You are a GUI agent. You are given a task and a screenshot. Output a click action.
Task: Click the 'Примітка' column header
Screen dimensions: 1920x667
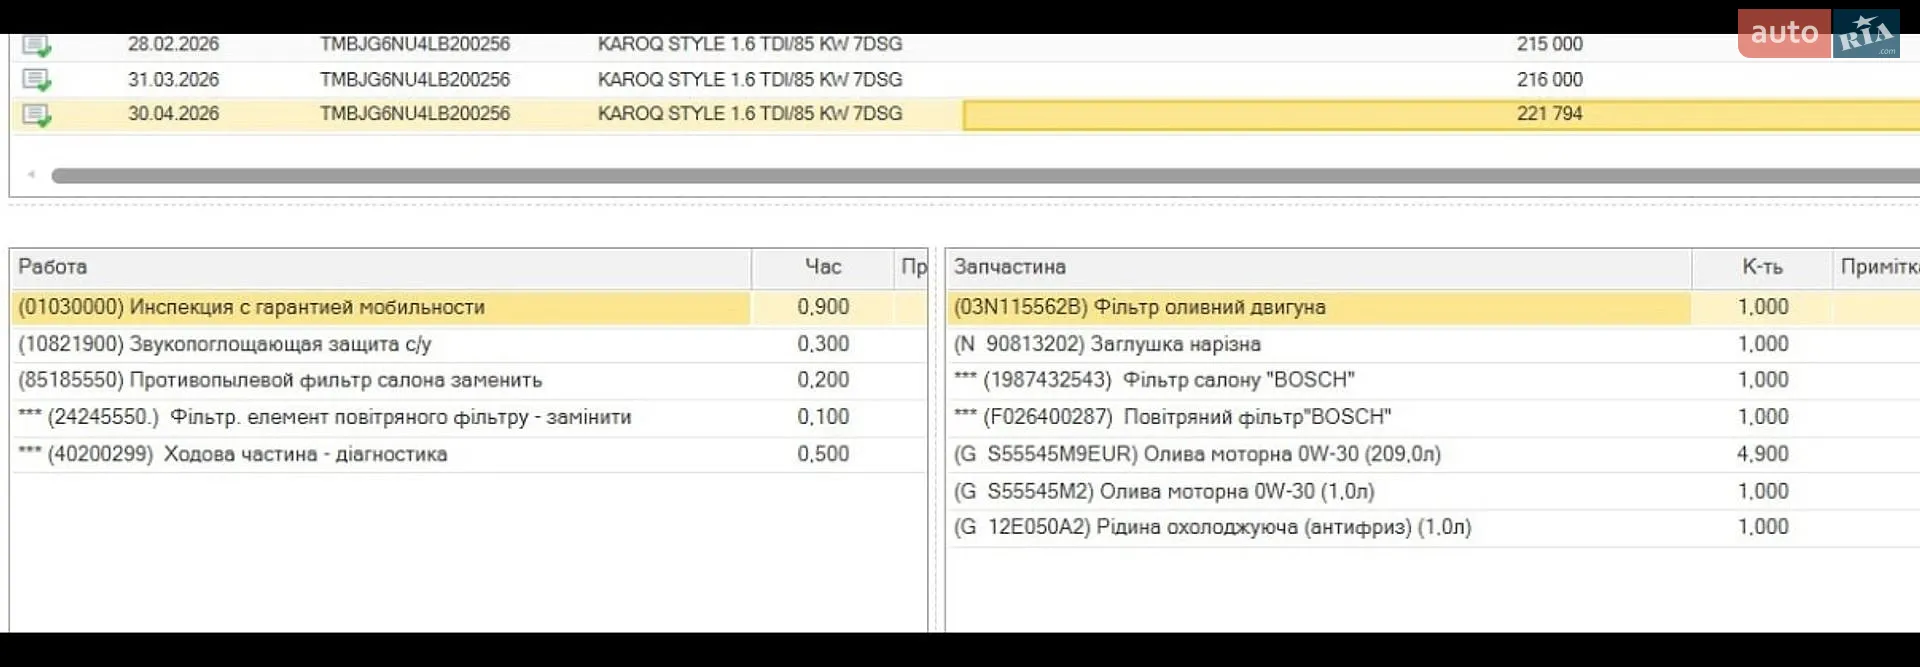1877,267
